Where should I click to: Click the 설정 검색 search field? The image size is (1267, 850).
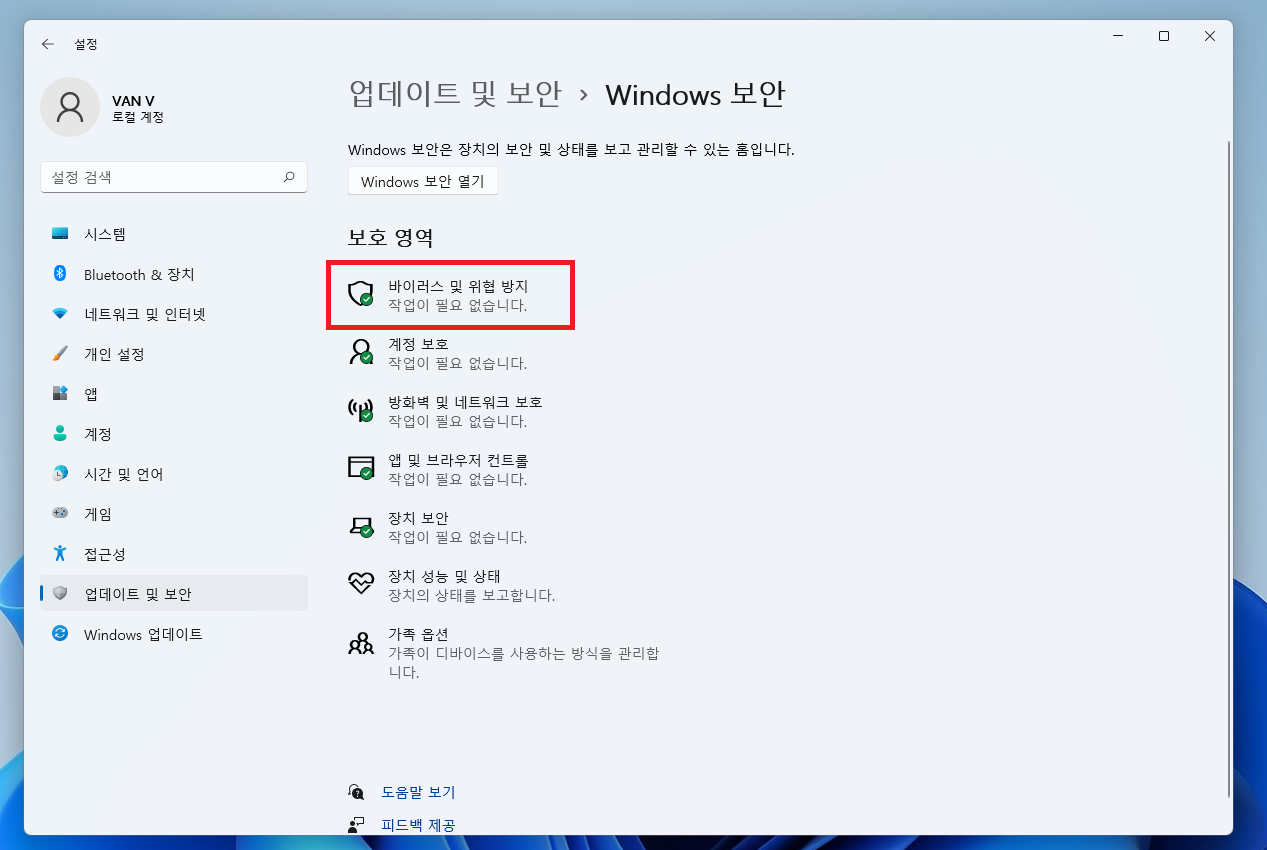coord(174,177)
